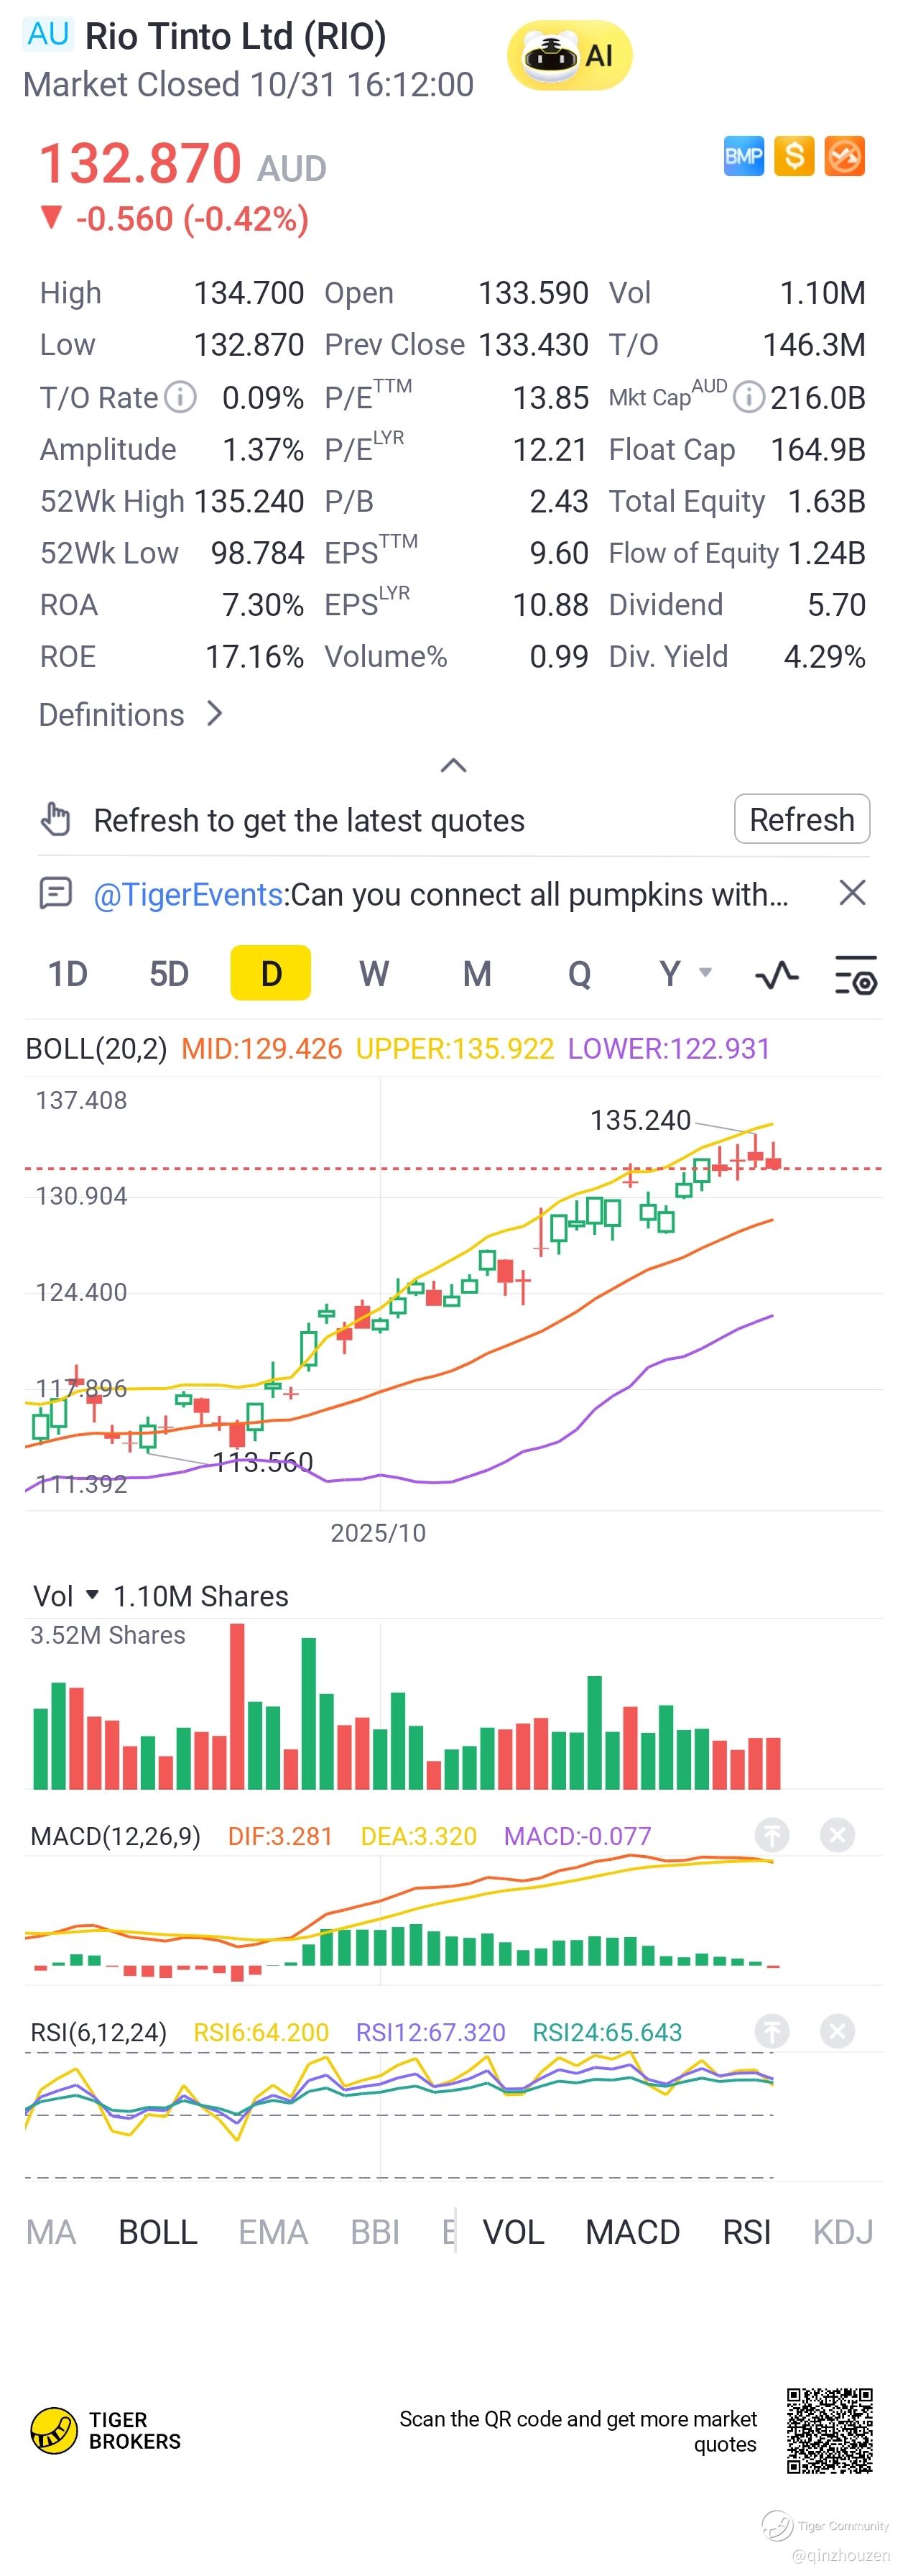The height and width of the screenshot is (2576, 908).
Task: Tap the UPPER:135.922 Bollinger value
Action: click(x=454, y=1048)
